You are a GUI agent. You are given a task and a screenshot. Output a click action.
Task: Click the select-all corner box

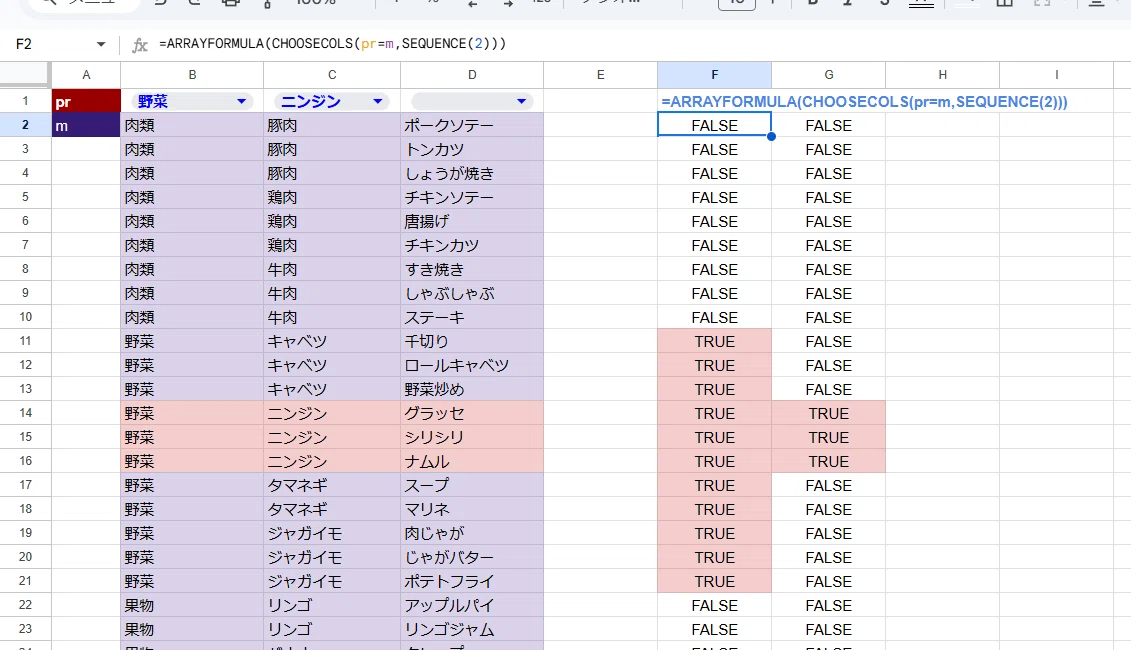[x=25, y=75]
